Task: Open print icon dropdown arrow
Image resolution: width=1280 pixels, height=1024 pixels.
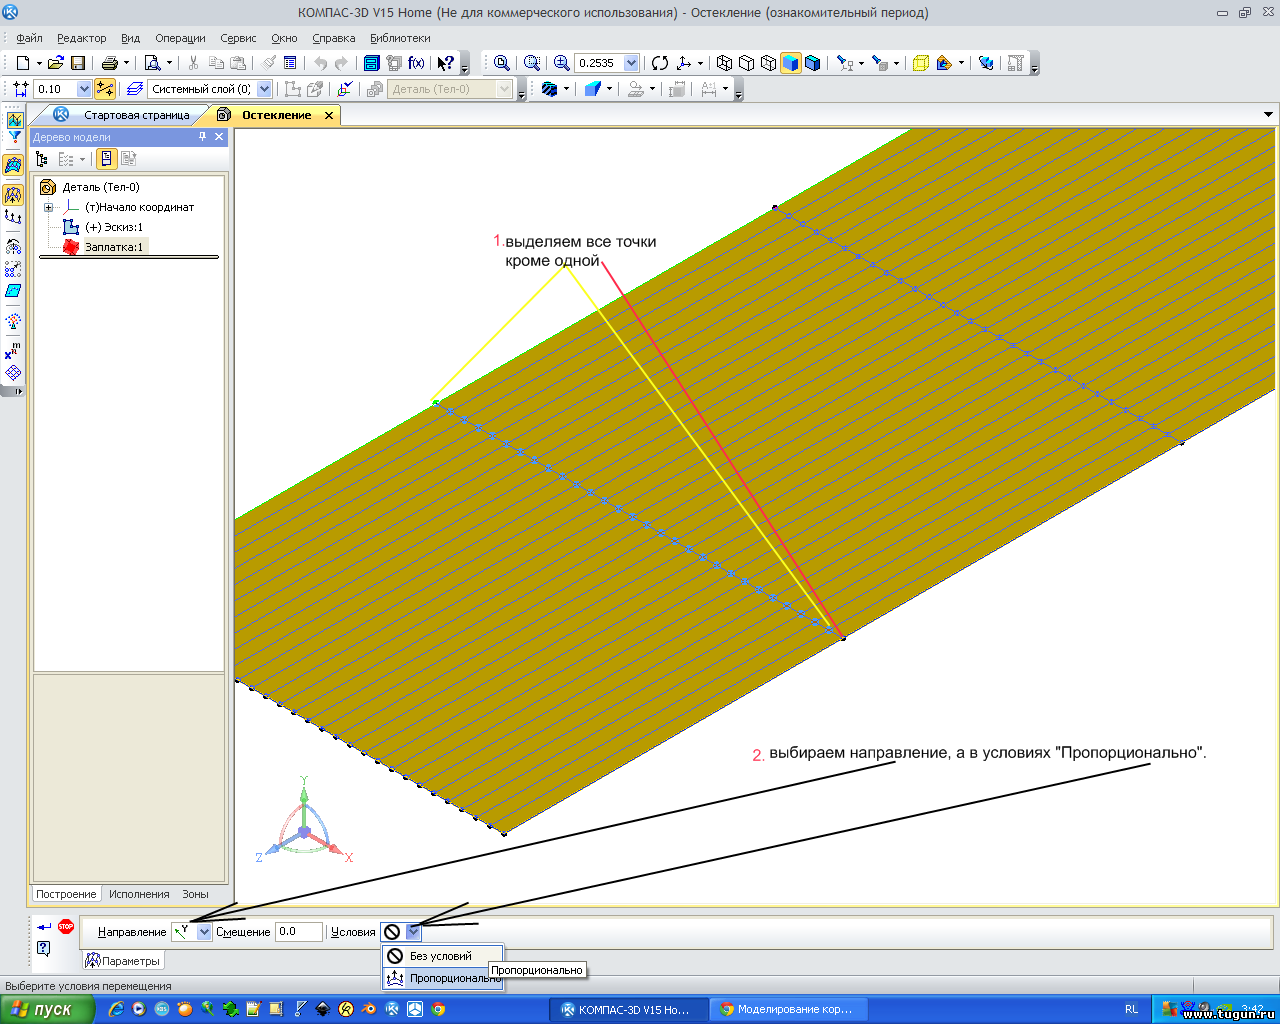Action: (x=126, y=63)
